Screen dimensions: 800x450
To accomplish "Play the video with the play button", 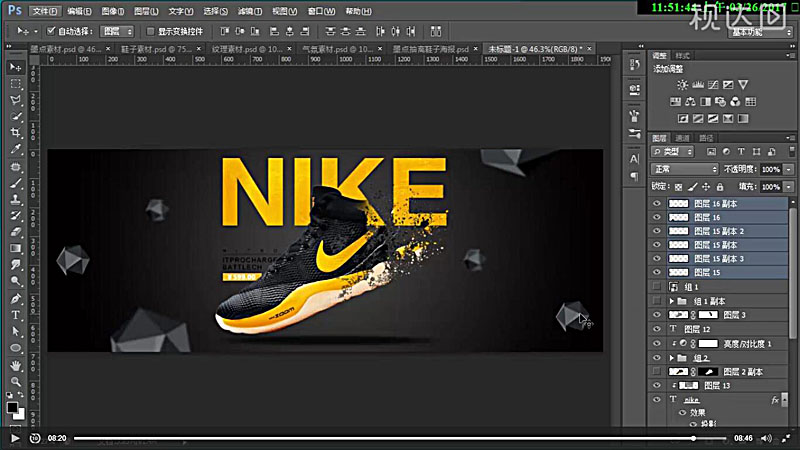I will tap(15, 438).
